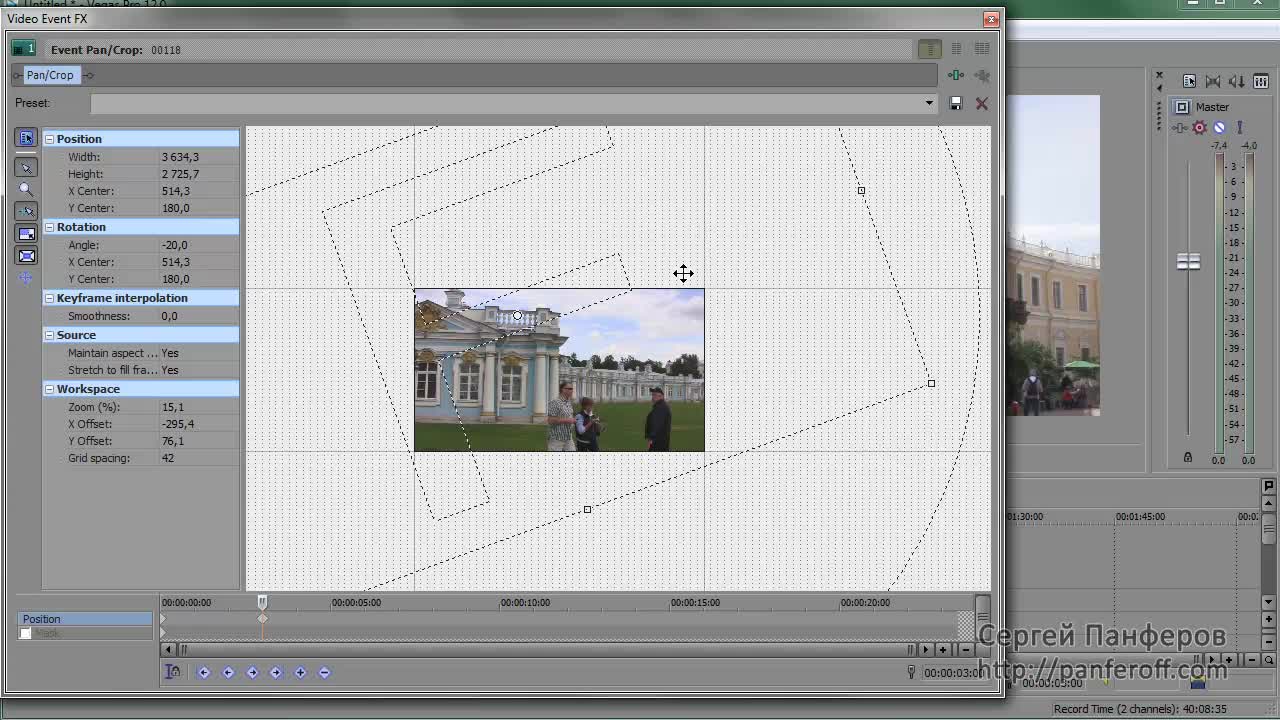Open the Mixer properties icon

pos(1189,81)
